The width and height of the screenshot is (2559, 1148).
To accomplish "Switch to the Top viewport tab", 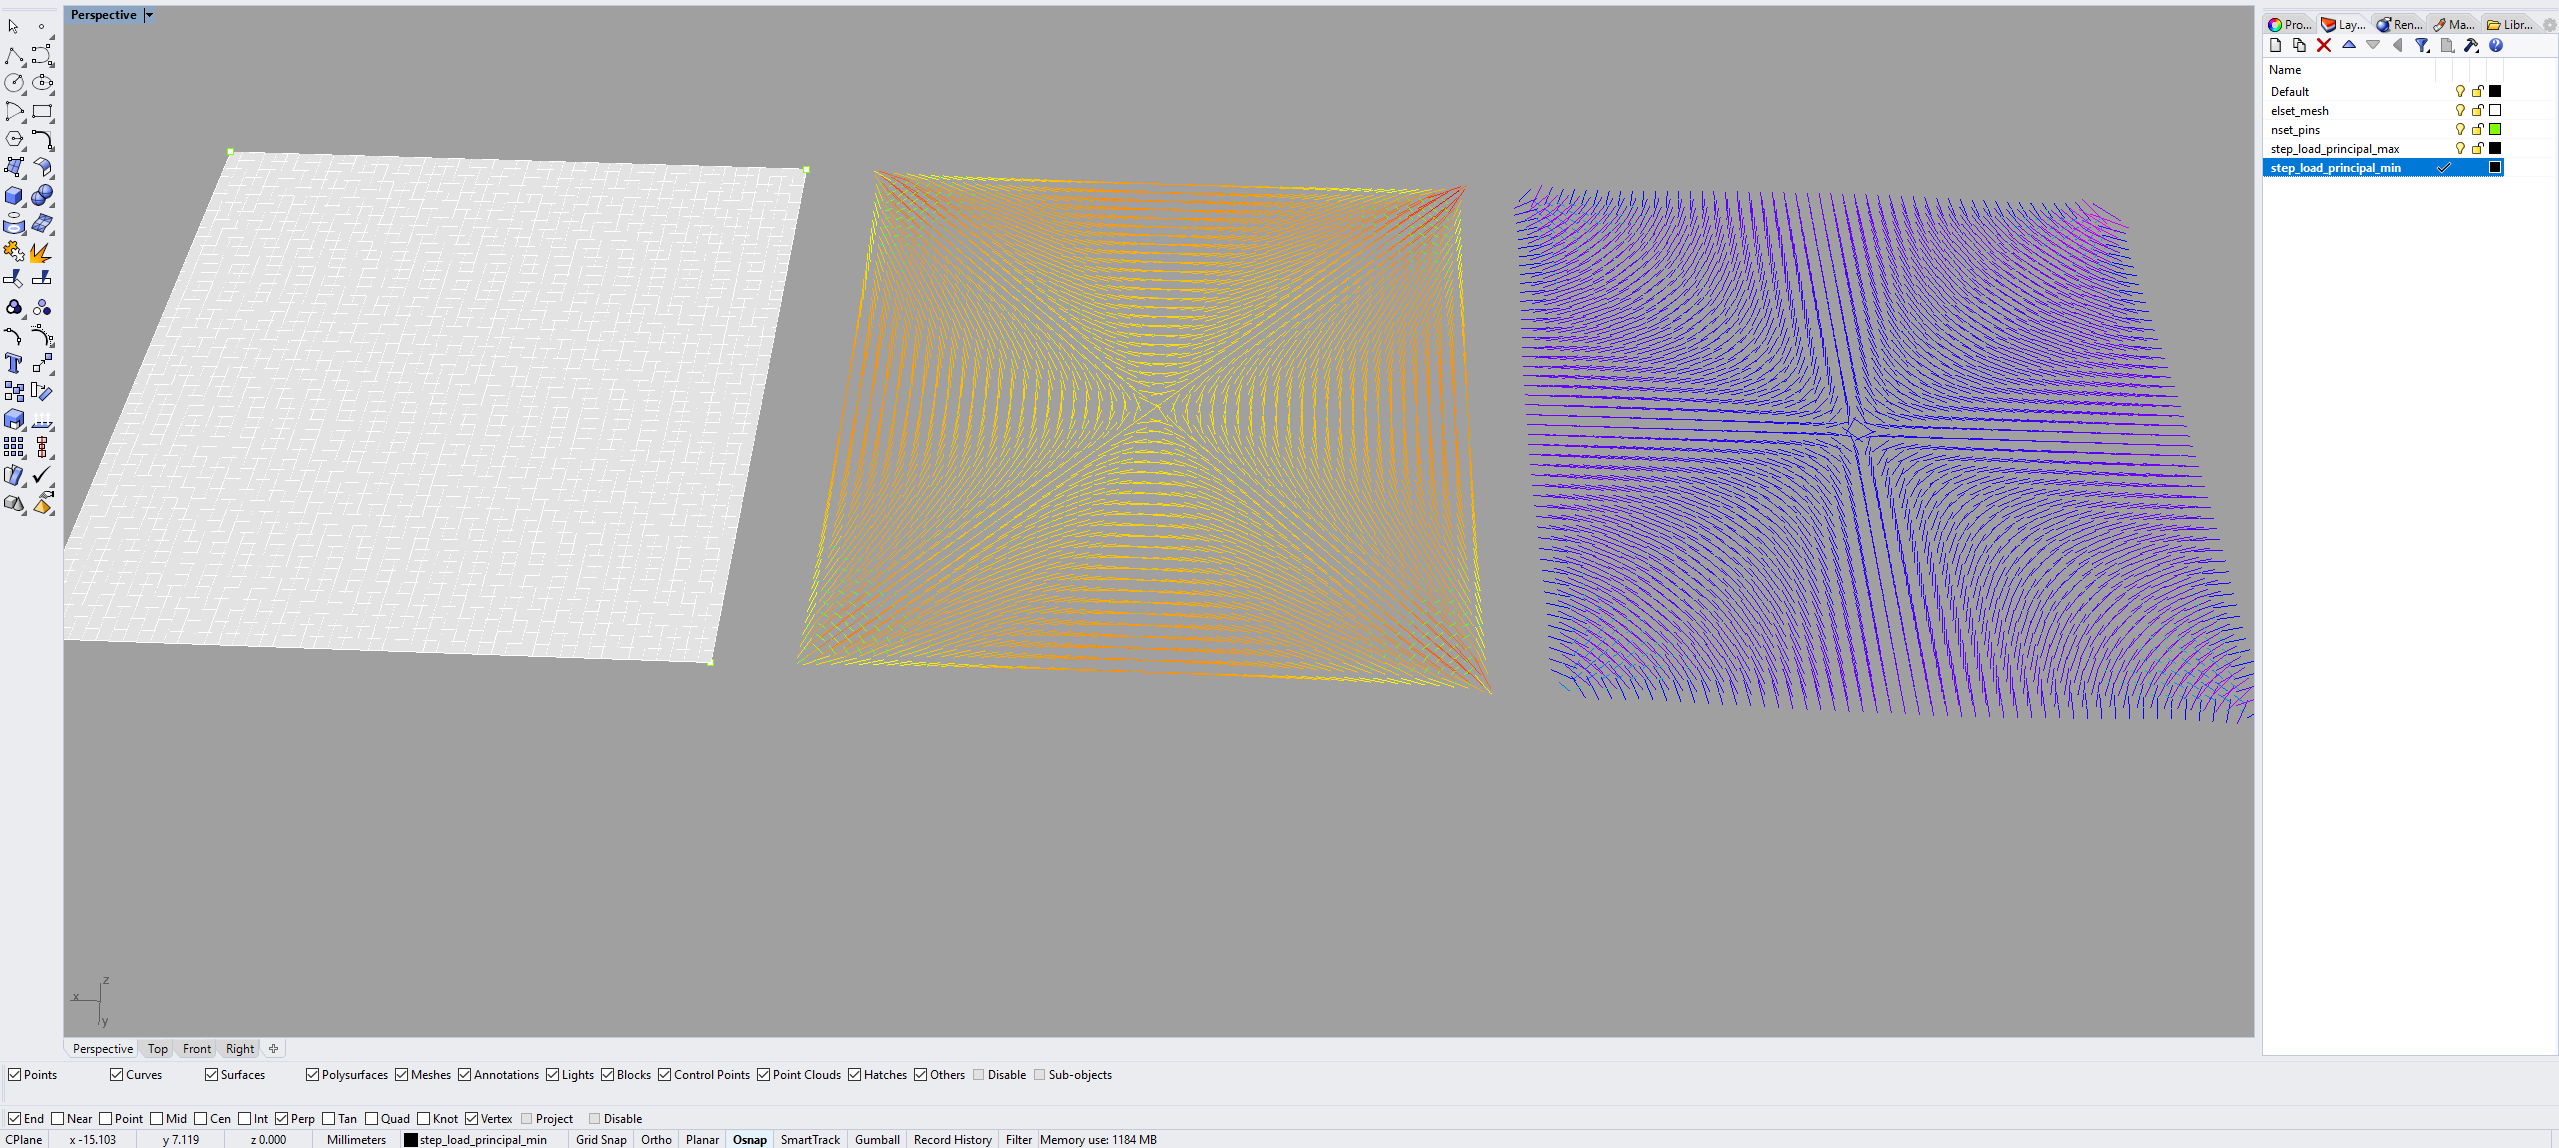I will point(156,1048).
